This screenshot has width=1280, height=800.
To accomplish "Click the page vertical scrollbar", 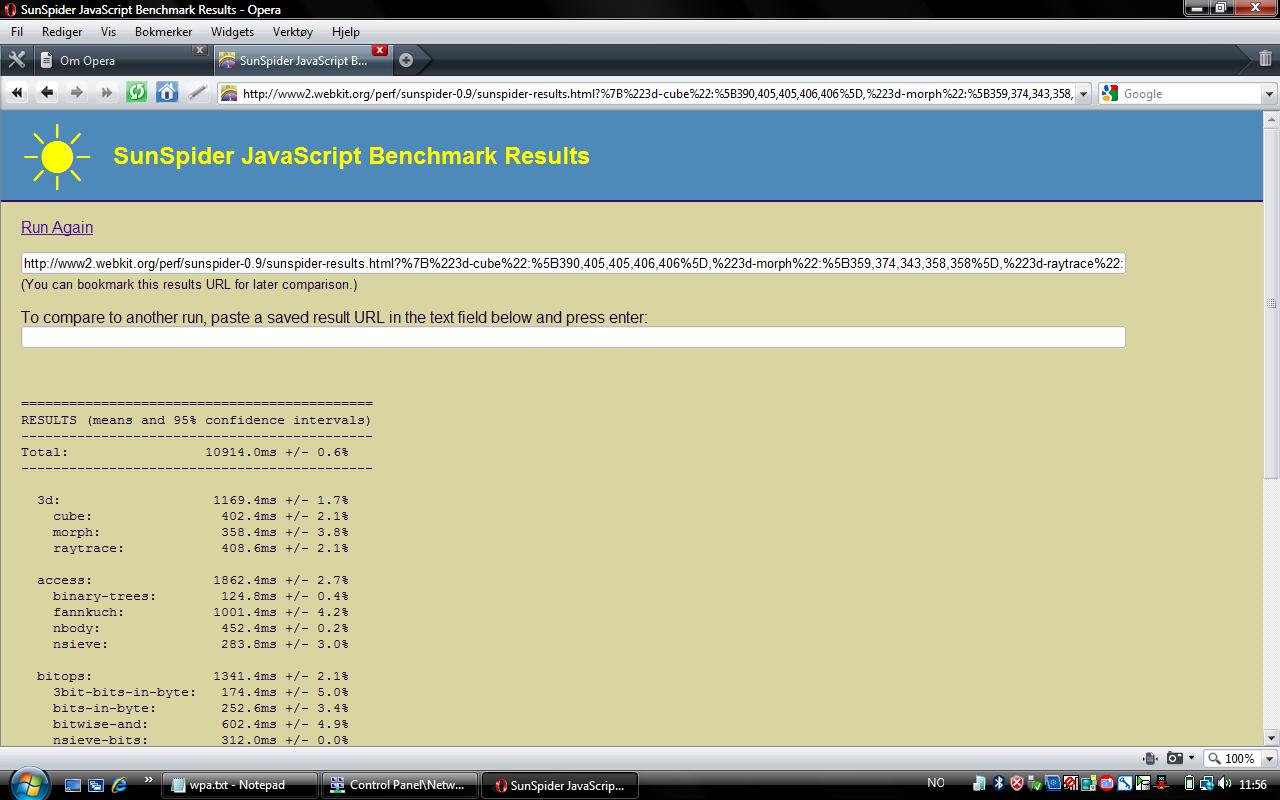I will coord(1271,304).
